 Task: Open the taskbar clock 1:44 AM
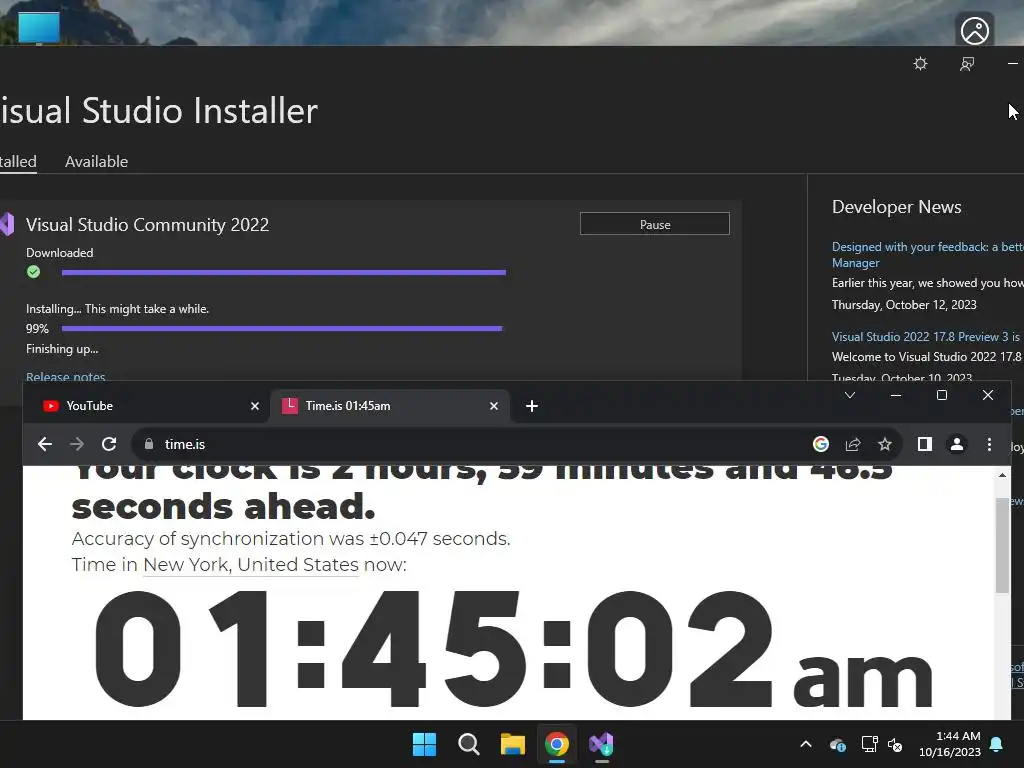[950, 744]
